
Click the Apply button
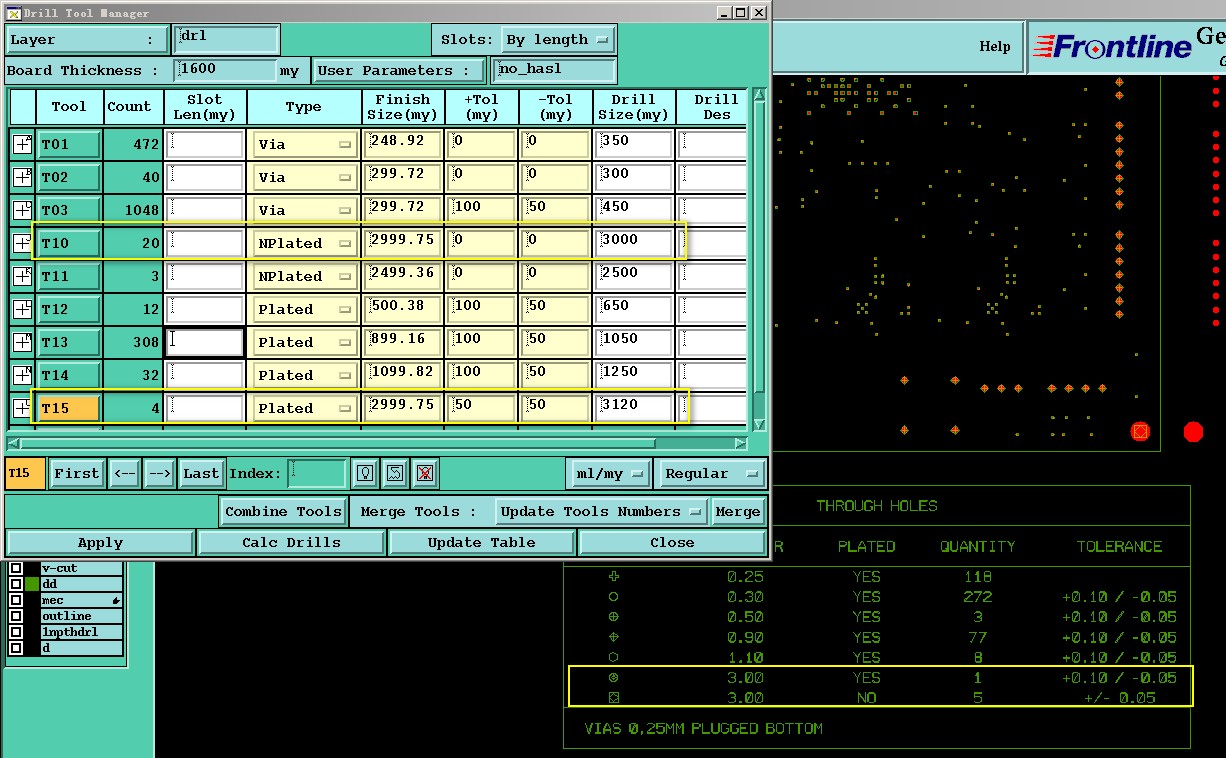coord(100,542)
